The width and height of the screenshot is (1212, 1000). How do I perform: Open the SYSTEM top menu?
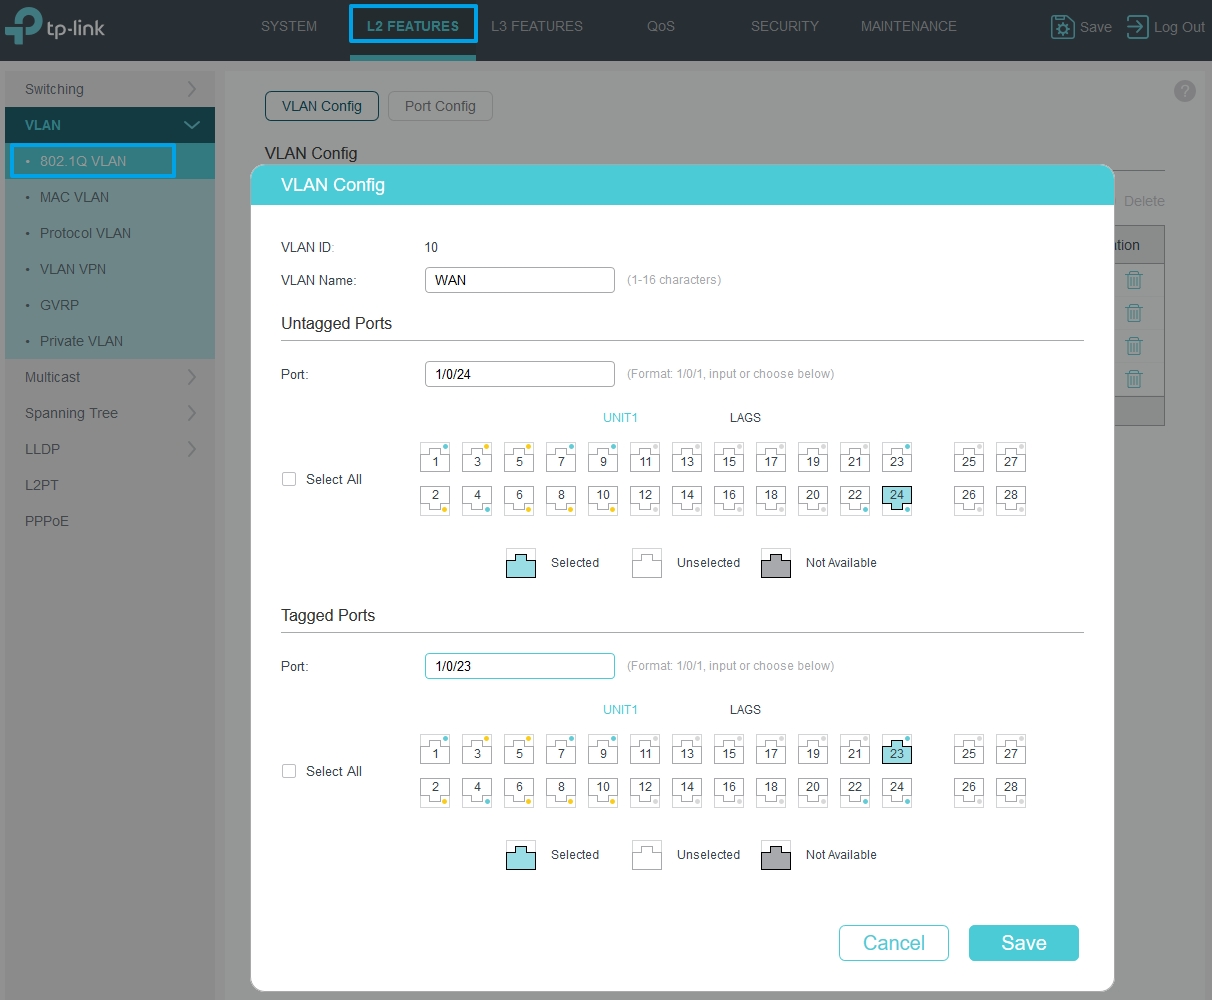click(x=289, y=26)
